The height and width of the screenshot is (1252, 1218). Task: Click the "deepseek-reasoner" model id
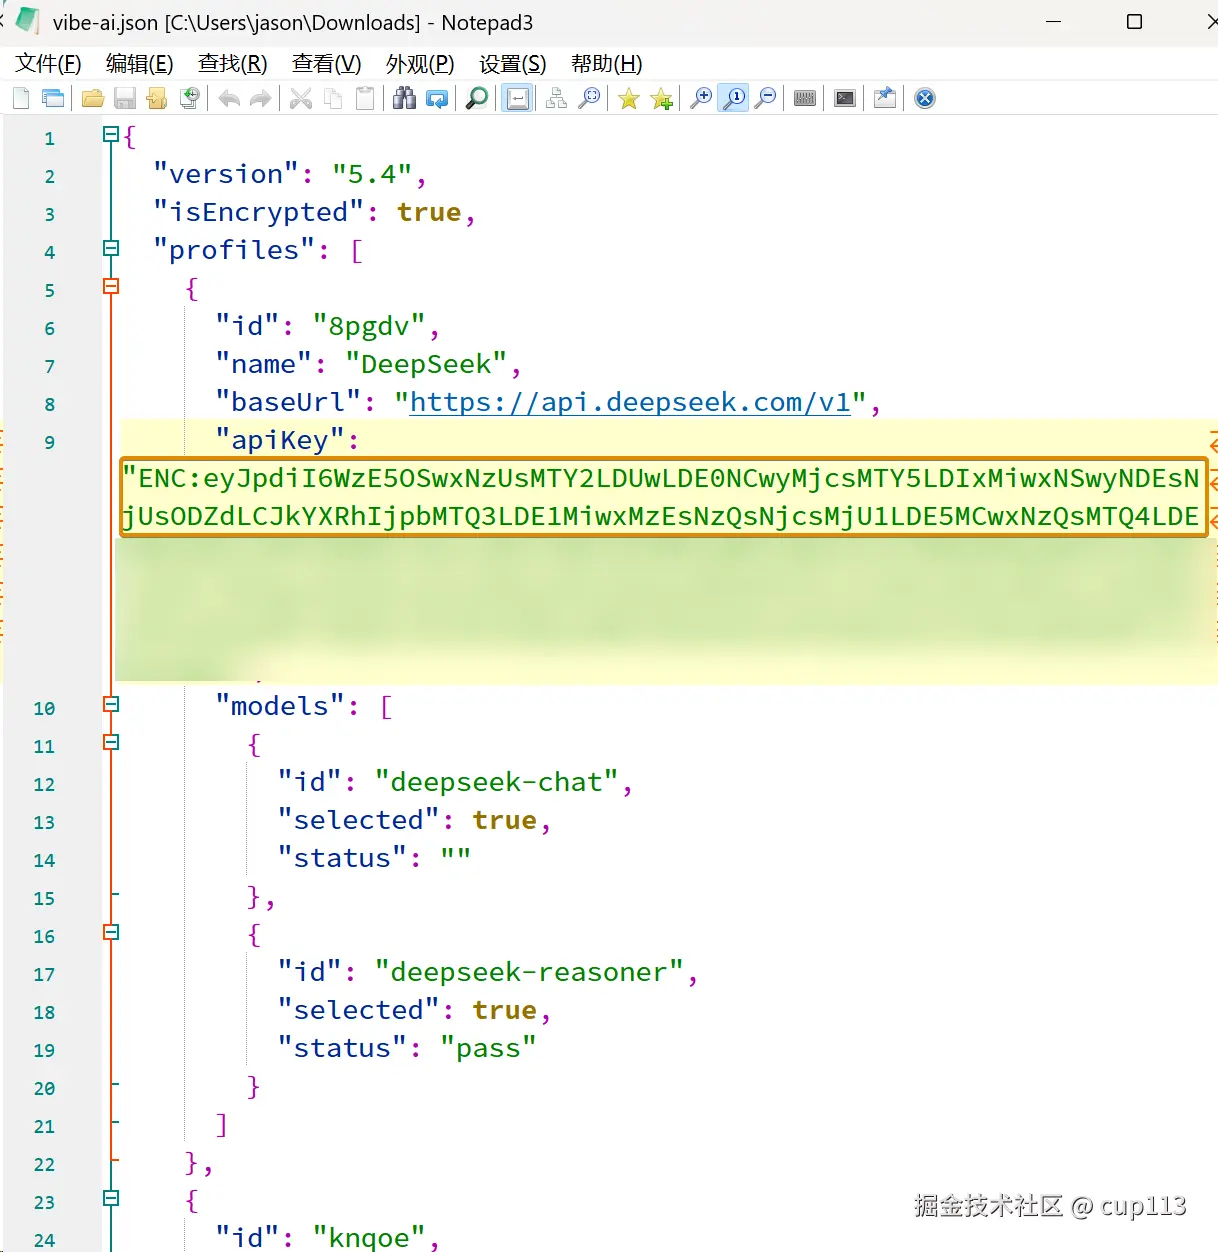coord(529,972)
